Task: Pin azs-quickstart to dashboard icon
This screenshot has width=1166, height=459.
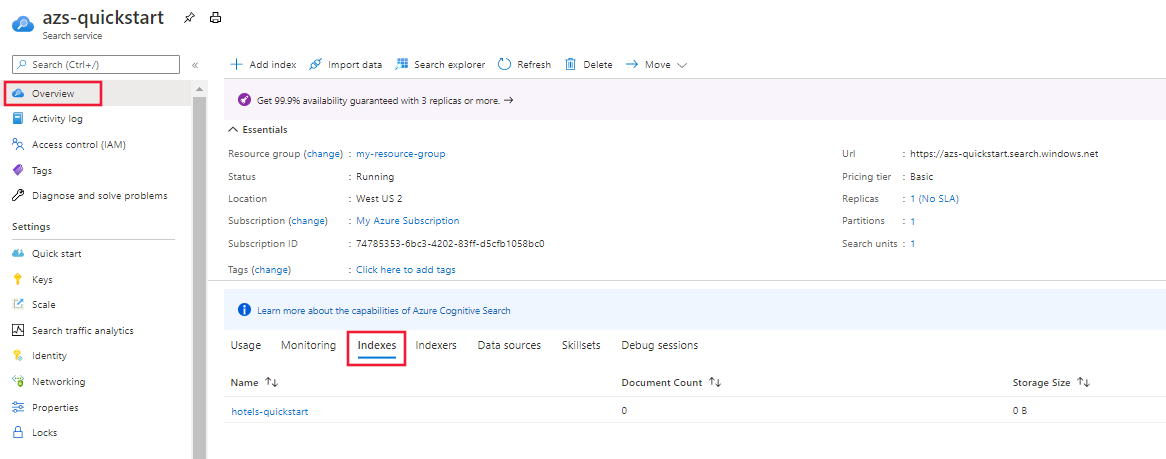Action: (x=190, y=18)
